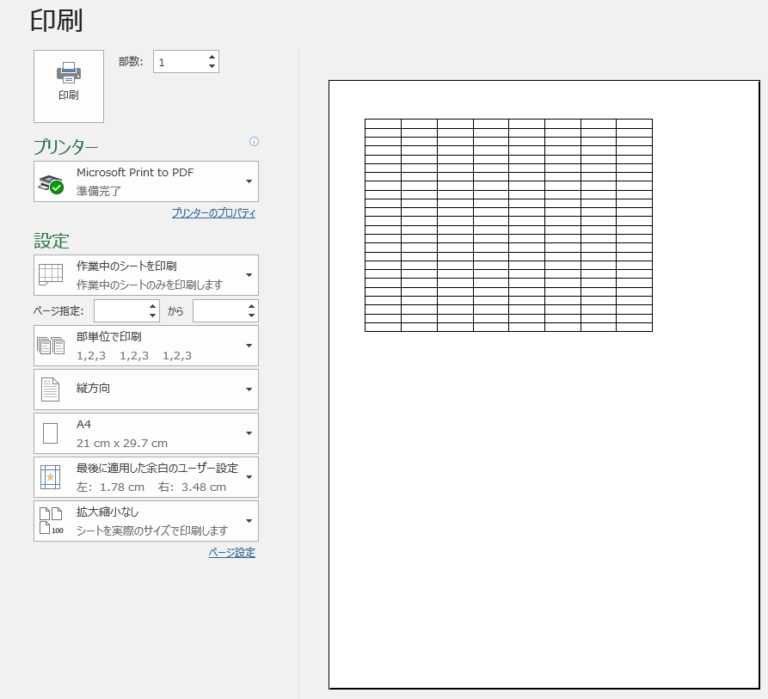
Task: Click the table in the print preview
Action: click(508, 225)
